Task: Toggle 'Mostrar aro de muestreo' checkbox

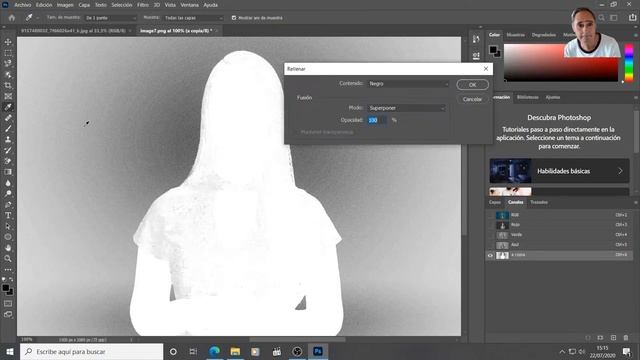Action: click(x=234, y=18)
